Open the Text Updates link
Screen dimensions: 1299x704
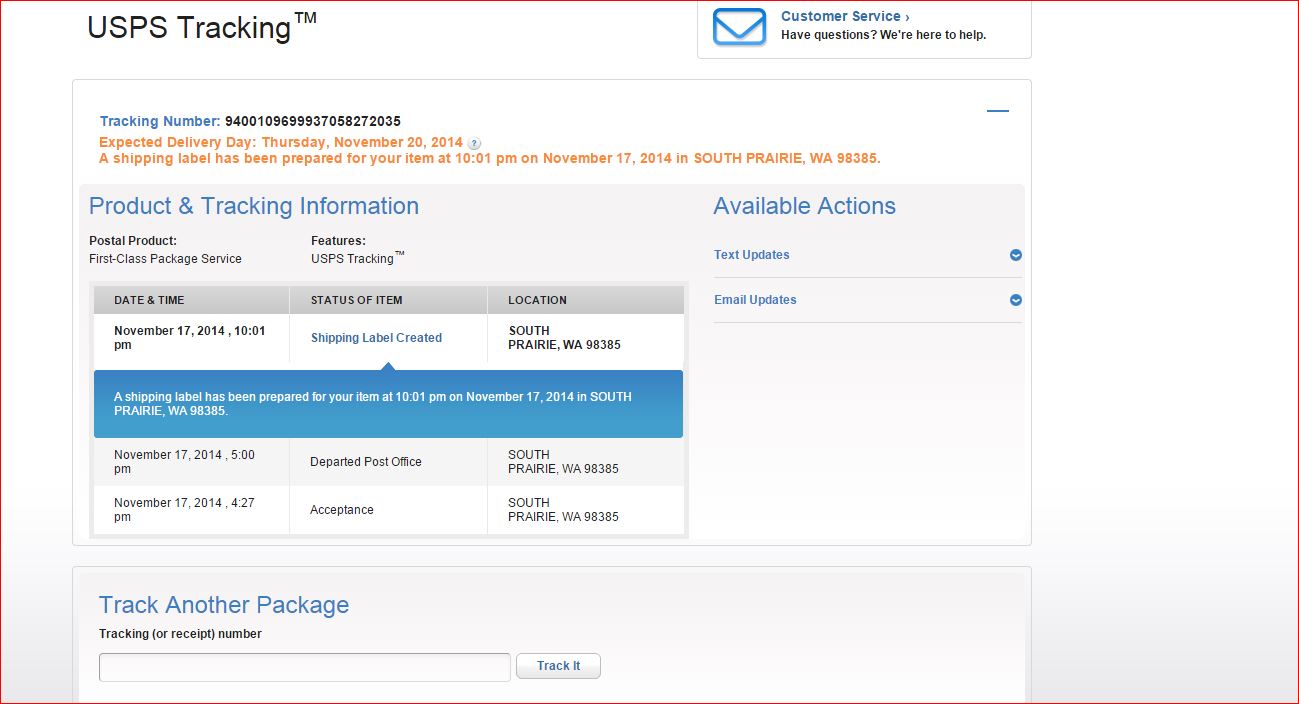click(752, 255)
